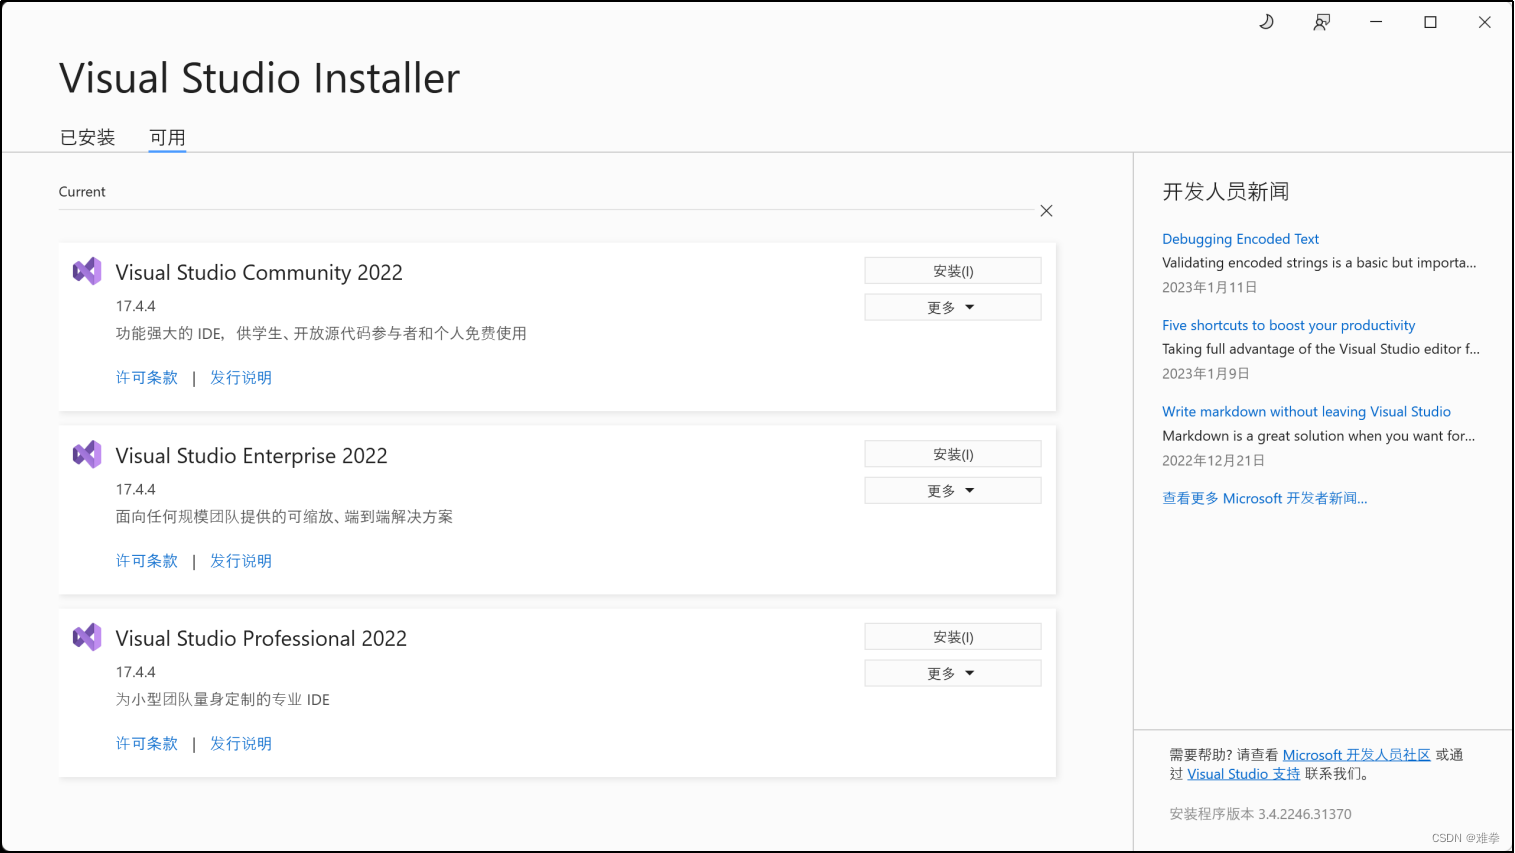Install Visual Studio Community 2022
Screen dimensions: 1515x853
[x=953, y=271]
